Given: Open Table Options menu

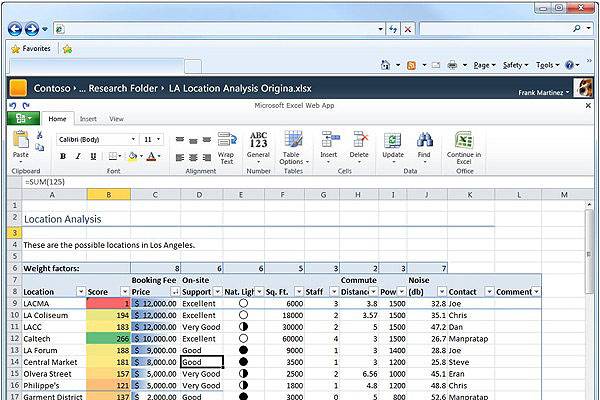Looking at the screenshot, I should [x=293, y=148].
